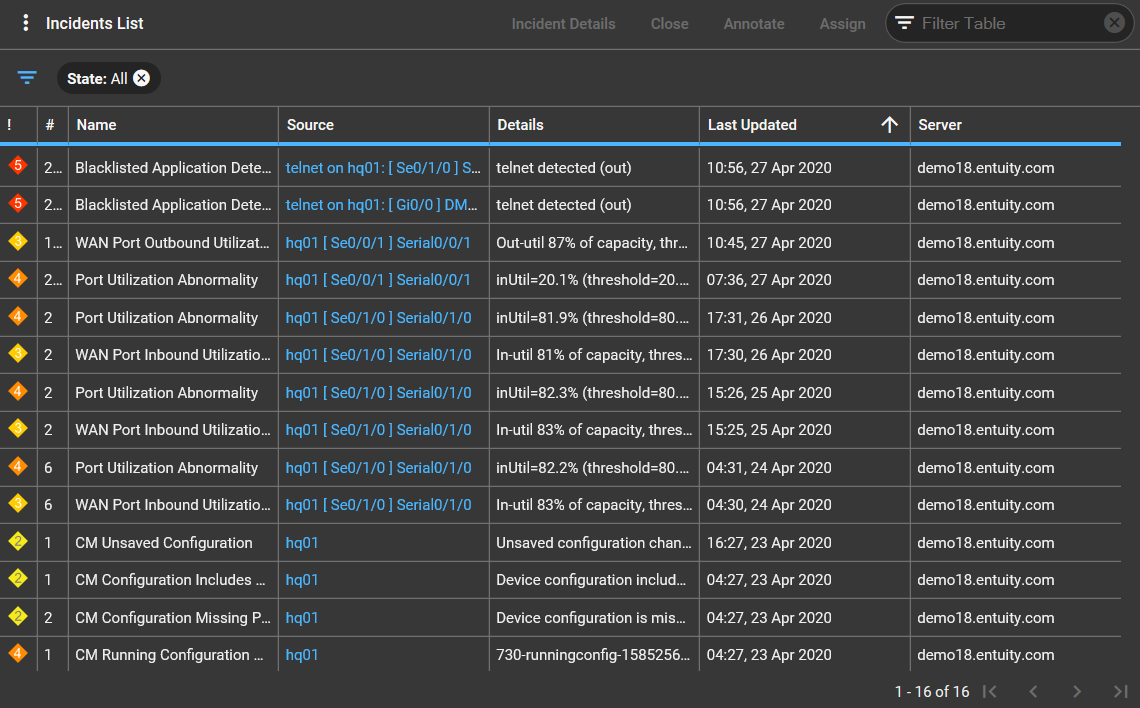The image size is (1140, 708).
Task: Open link telnet on hq01: [ Se0/1/0 ]
Action: [x=383, y=168]
